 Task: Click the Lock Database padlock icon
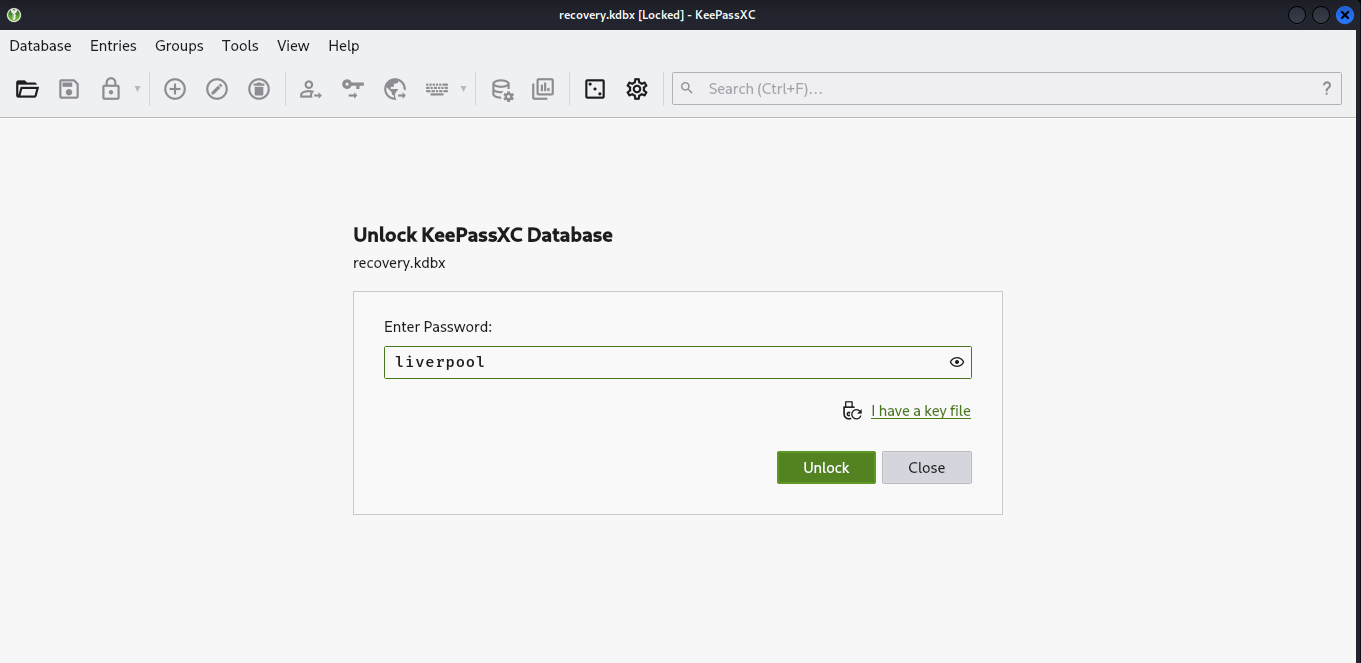(x=110, y=89)
